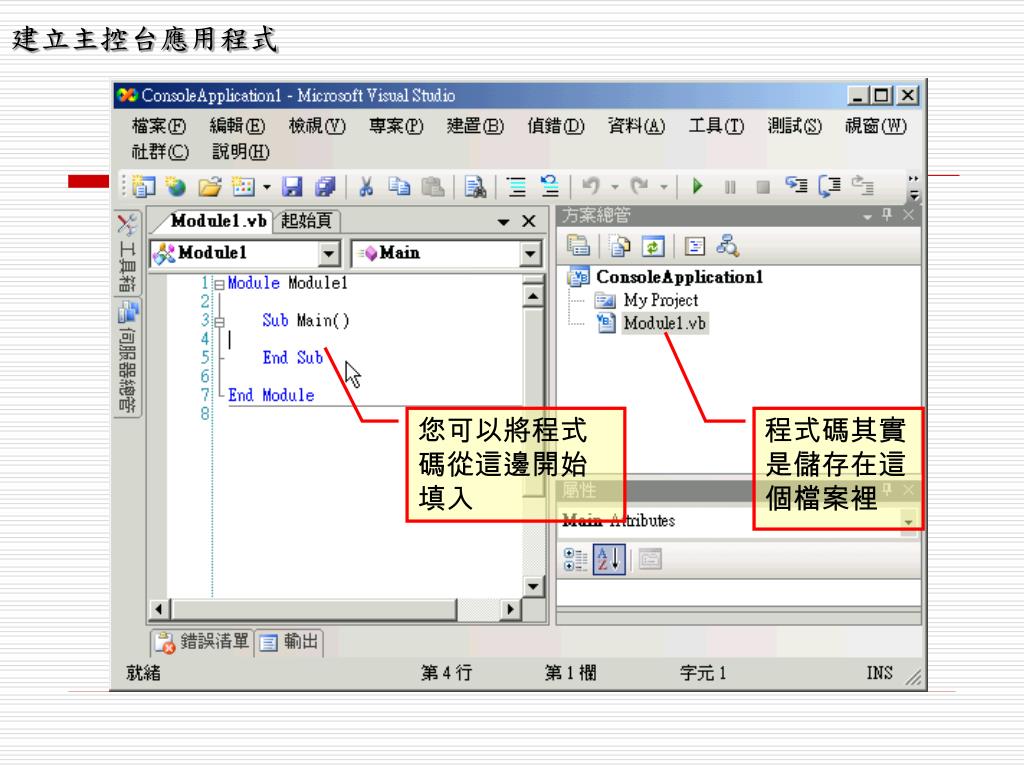Click the Uncomment lines icon

tap(550, 187)
